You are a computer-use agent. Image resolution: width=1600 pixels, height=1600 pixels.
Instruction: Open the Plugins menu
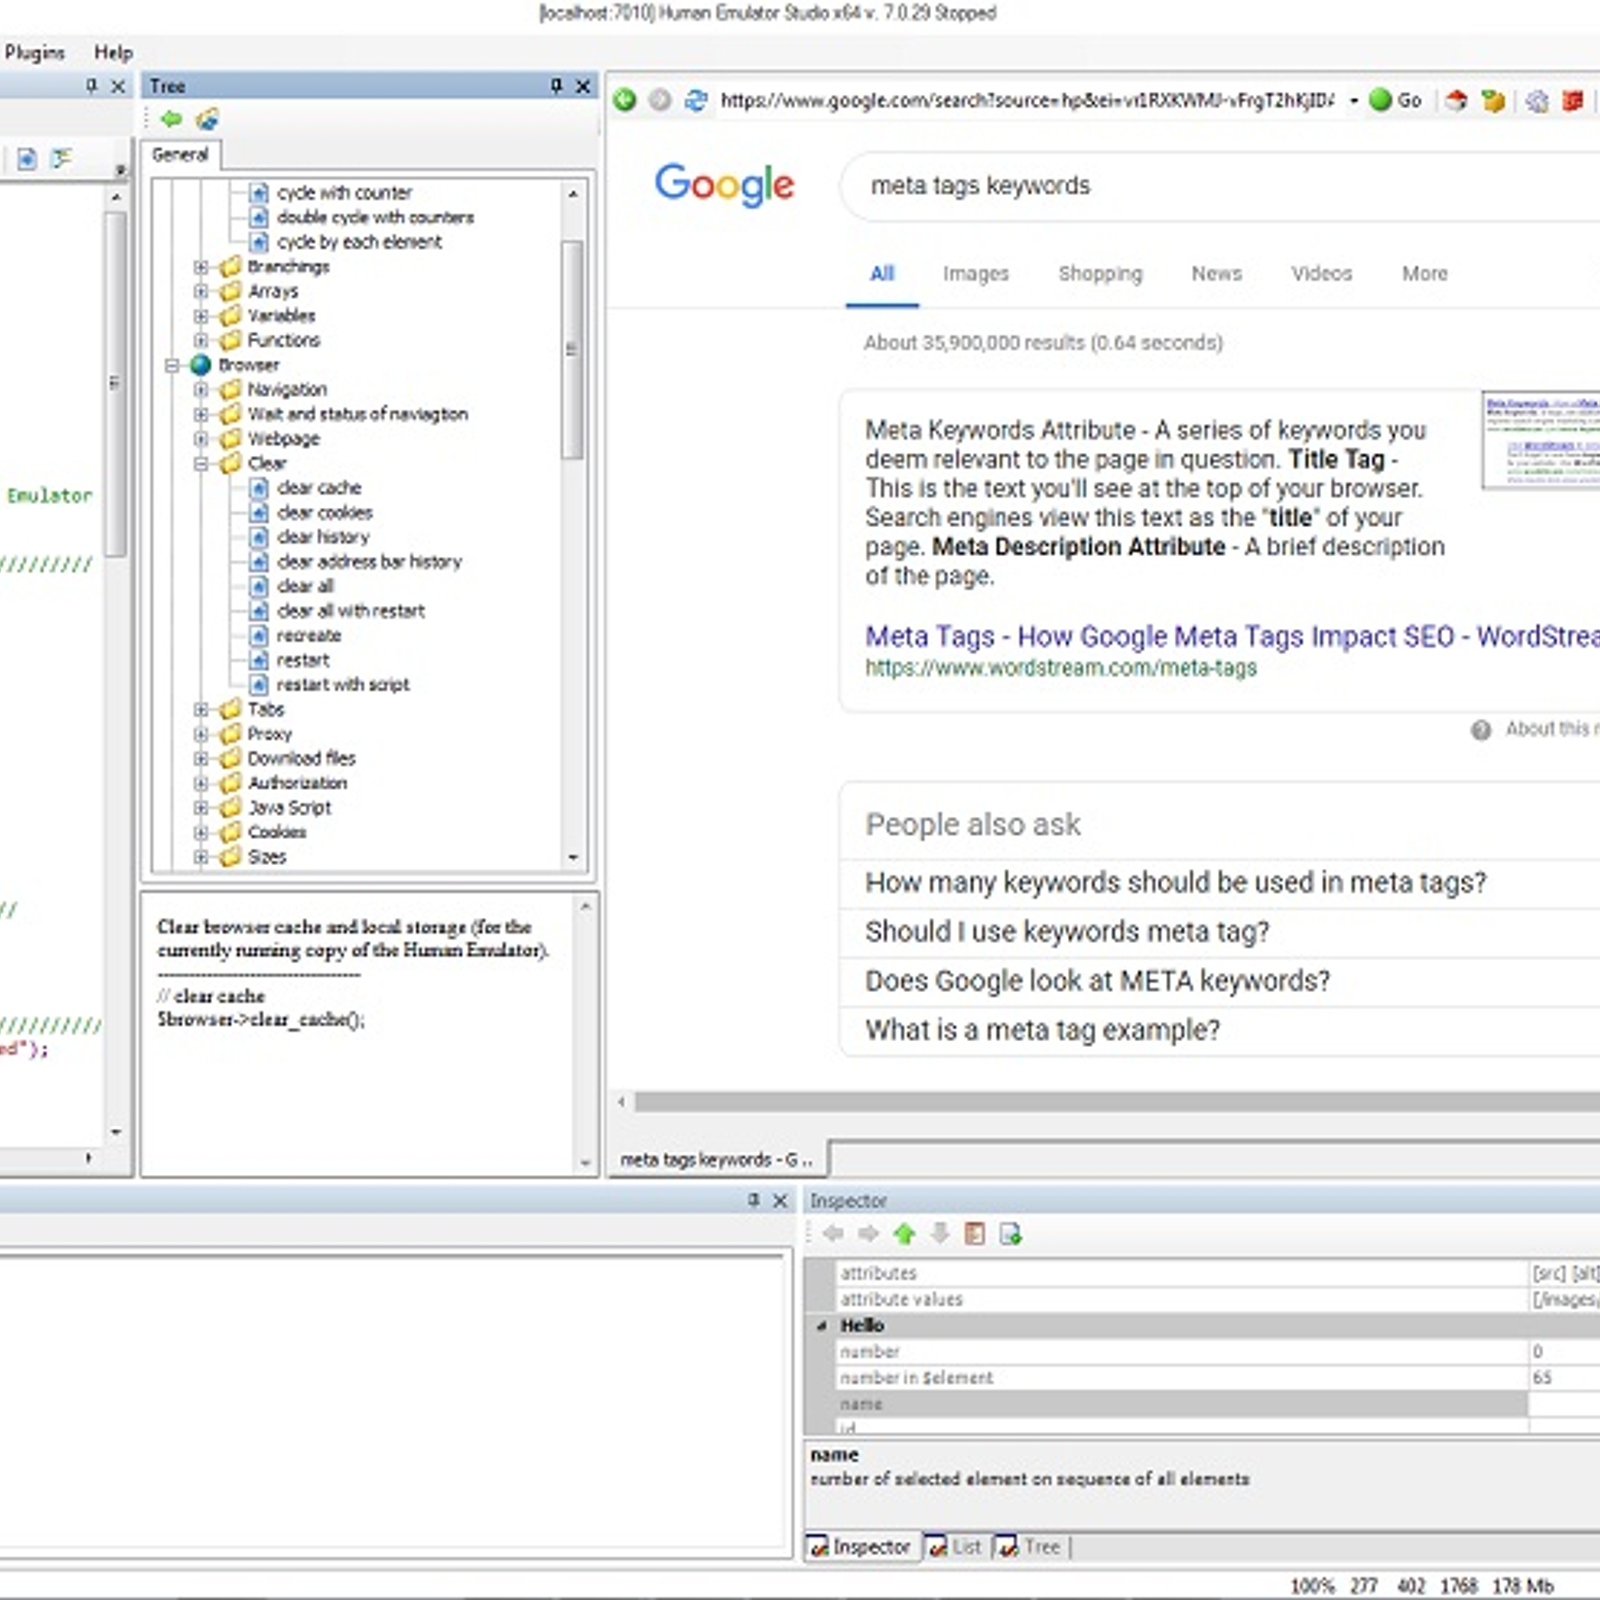[x=35, y=52]
